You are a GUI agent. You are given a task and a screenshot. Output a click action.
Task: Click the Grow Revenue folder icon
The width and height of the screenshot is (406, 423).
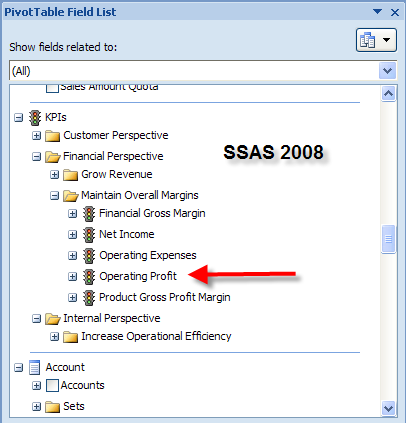coord(70,175)
